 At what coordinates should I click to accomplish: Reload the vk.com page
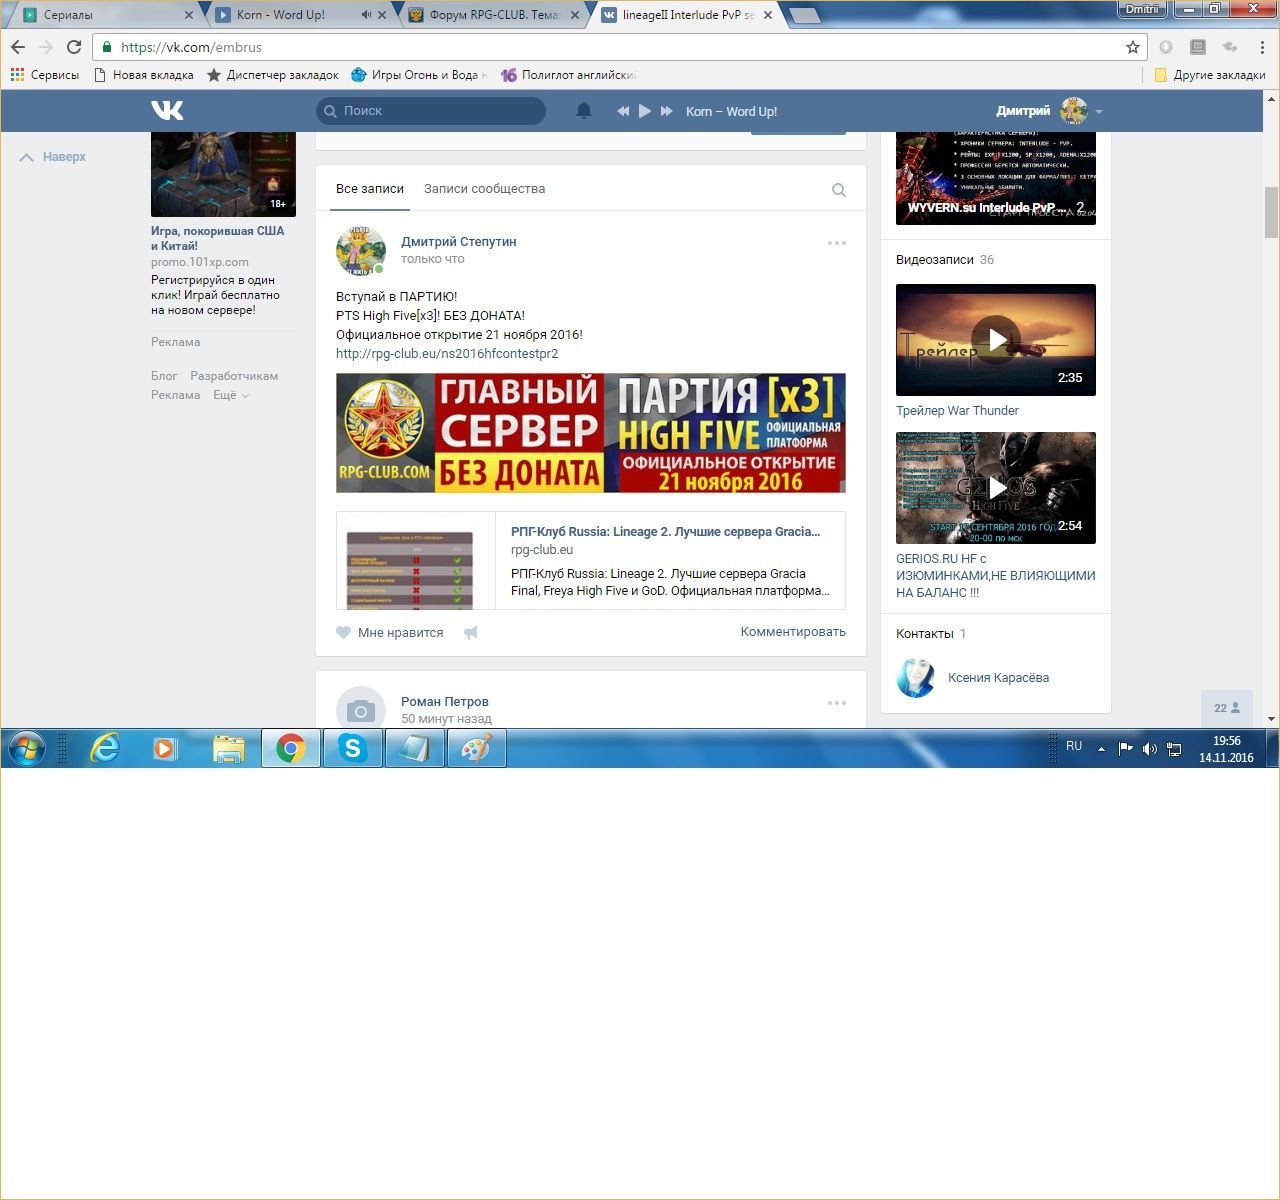(x=74, y=47)
